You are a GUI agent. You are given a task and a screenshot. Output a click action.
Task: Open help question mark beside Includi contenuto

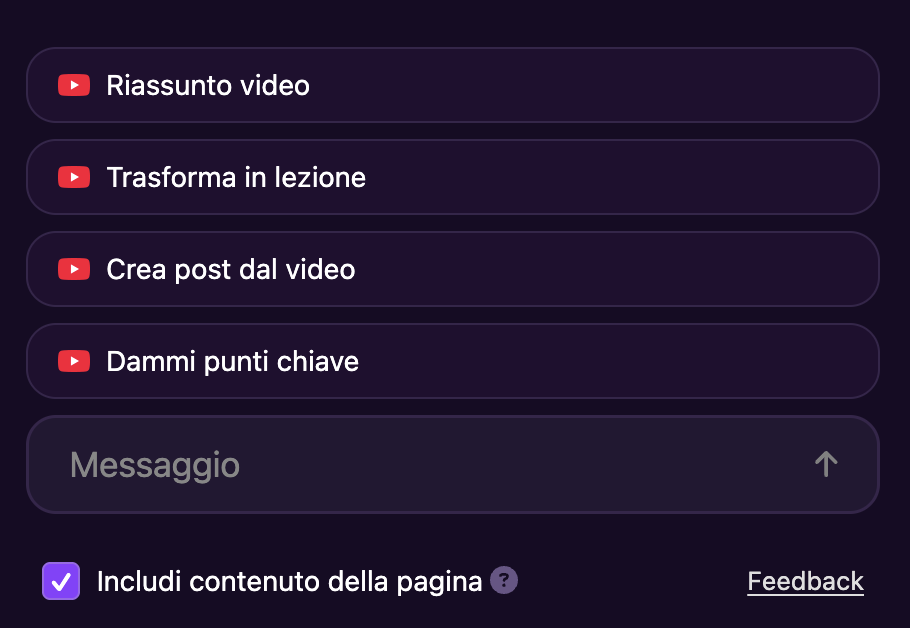point(504,580)
